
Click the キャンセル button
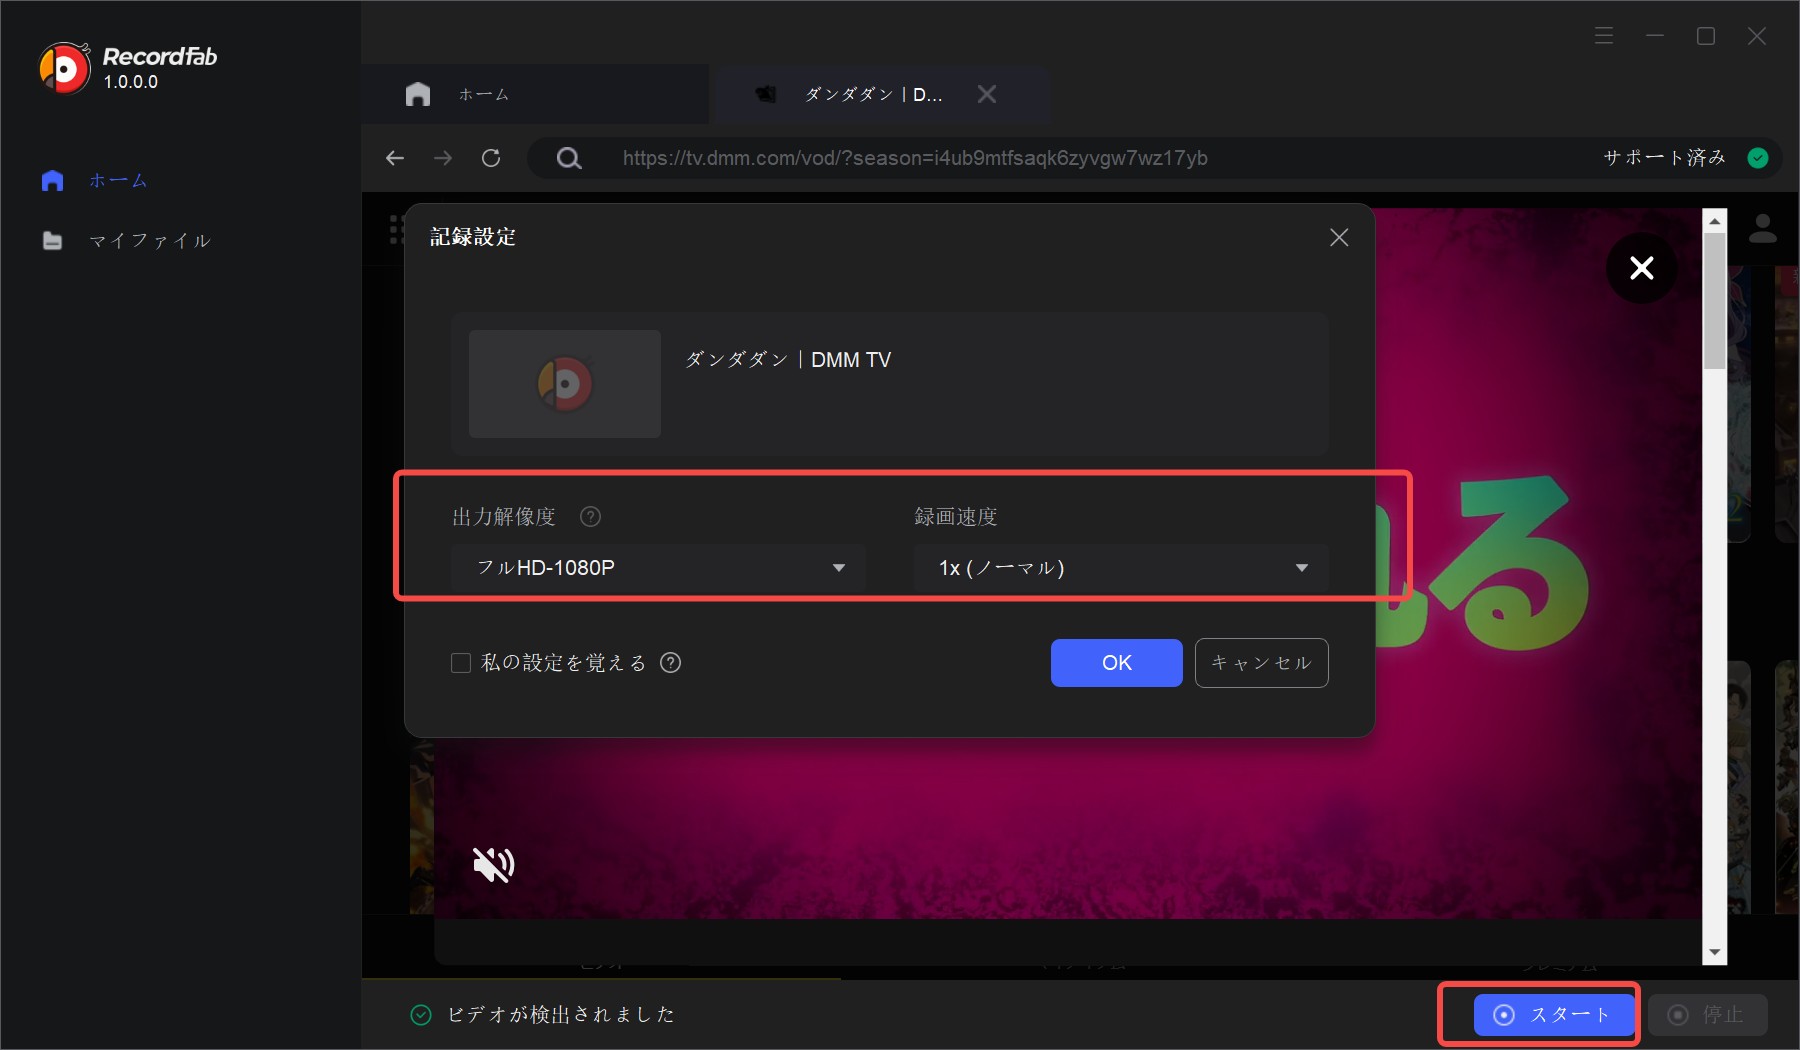(x=1262, y=663)
